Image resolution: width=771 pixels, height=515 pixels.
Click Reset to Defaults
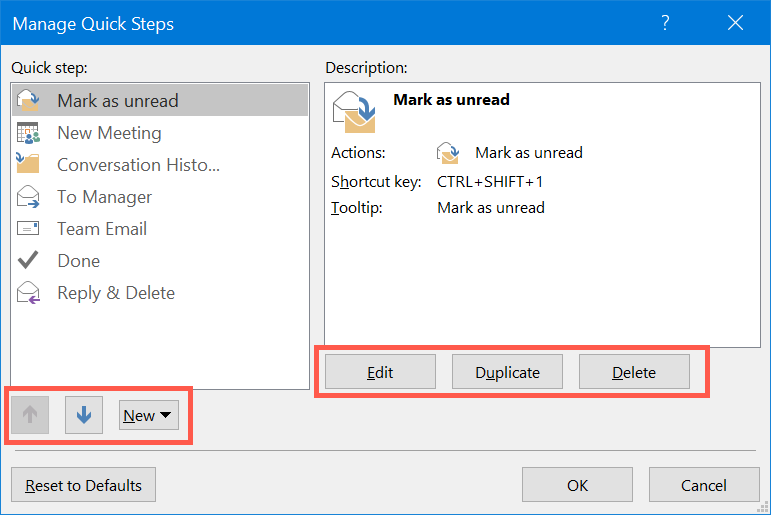coord(84,486)
